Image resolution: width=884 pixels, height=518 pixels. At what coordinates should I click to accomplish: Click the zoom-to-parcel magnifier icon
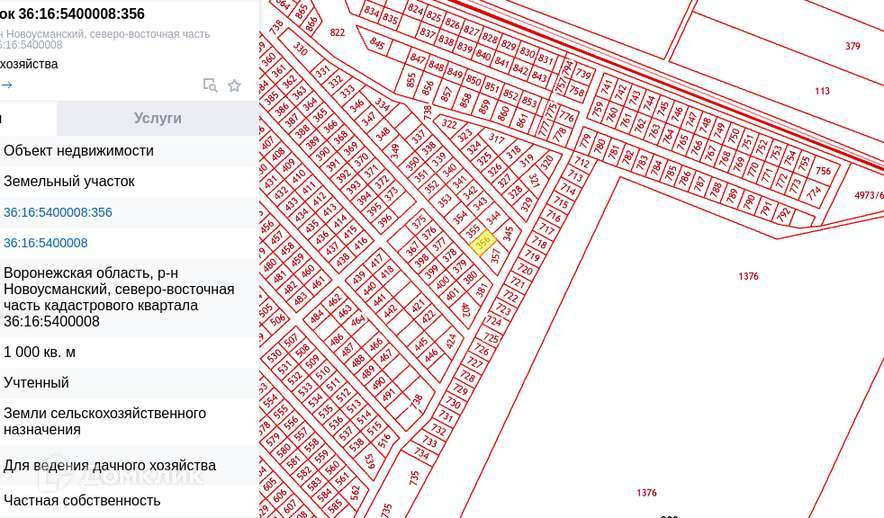pos(210,85)
